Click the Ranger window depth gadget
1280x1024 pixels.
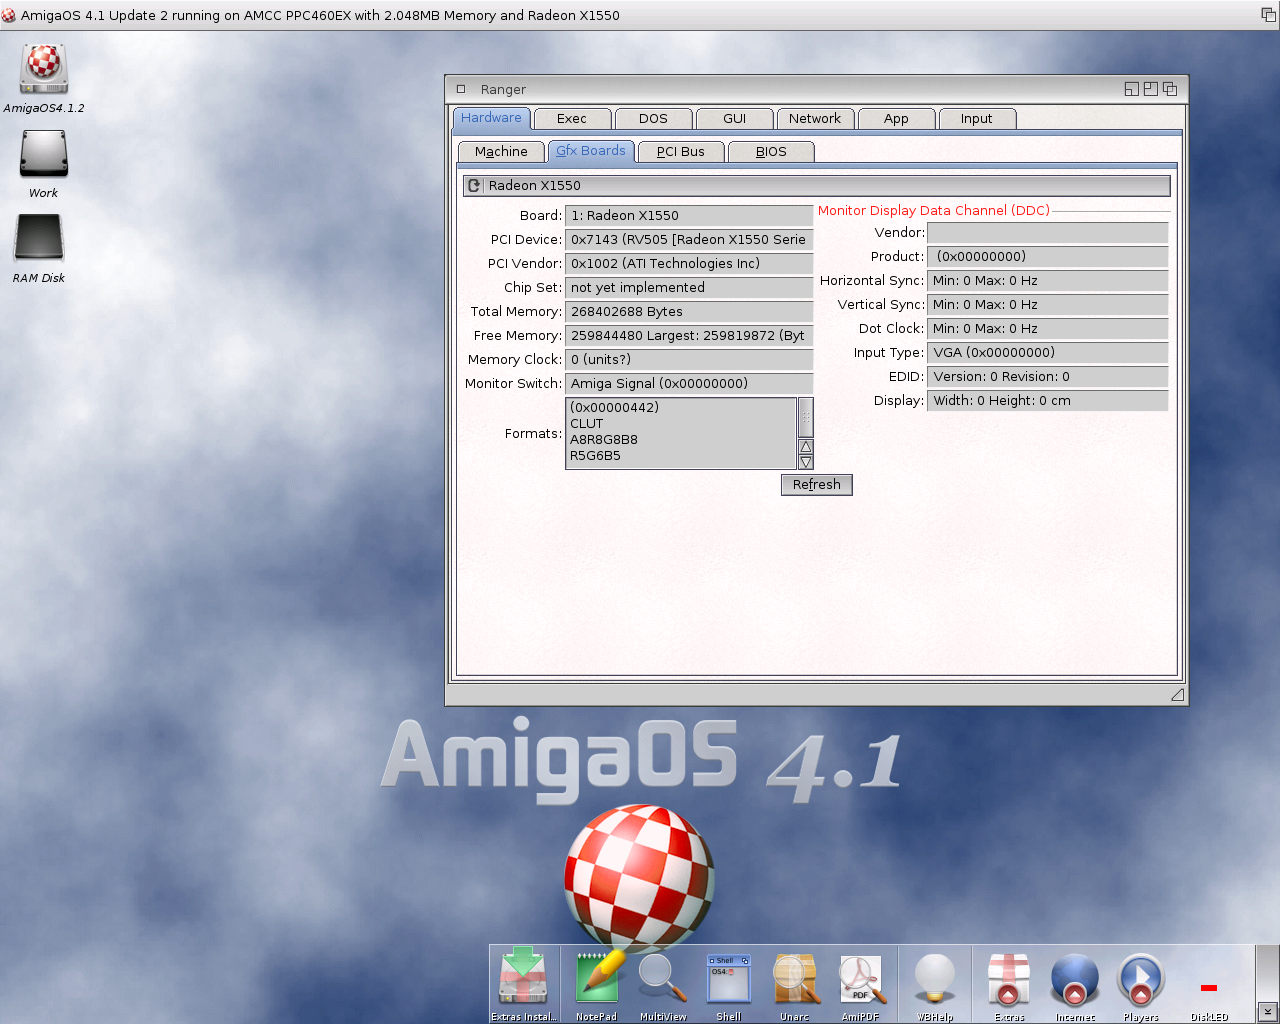[1169, 89]
